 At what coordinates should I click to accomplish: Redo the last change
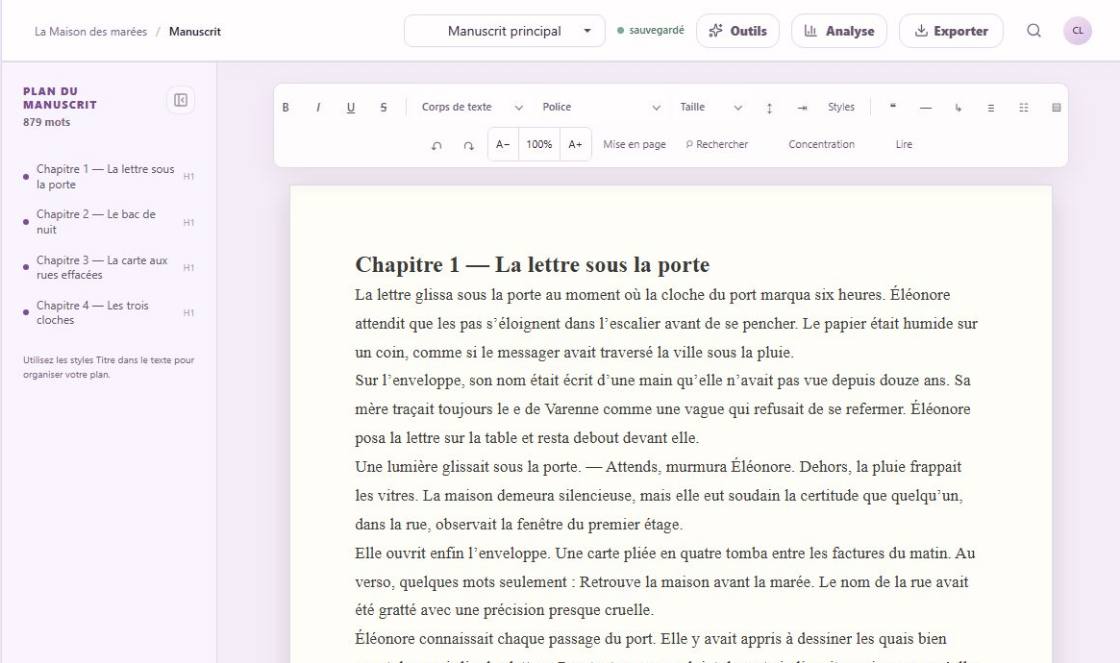(x=469, y=145)
